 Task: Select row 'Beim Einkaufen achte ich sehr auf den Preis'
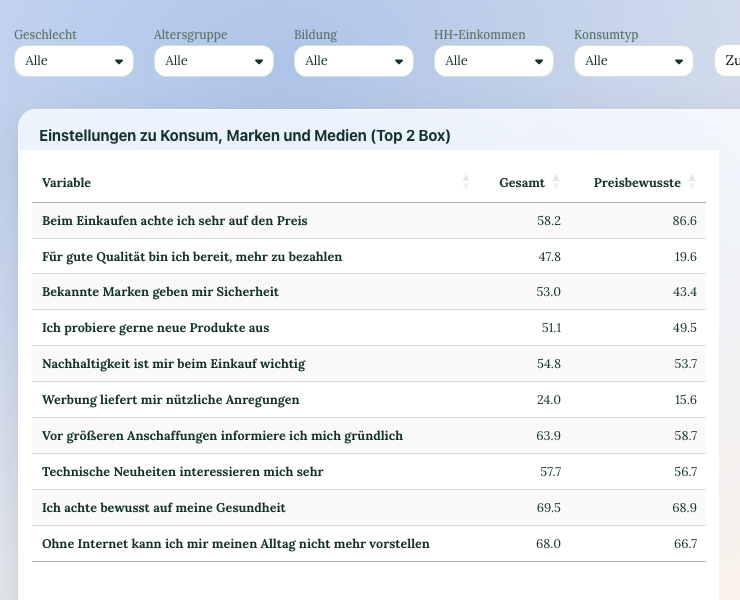[x=369, y=220]
